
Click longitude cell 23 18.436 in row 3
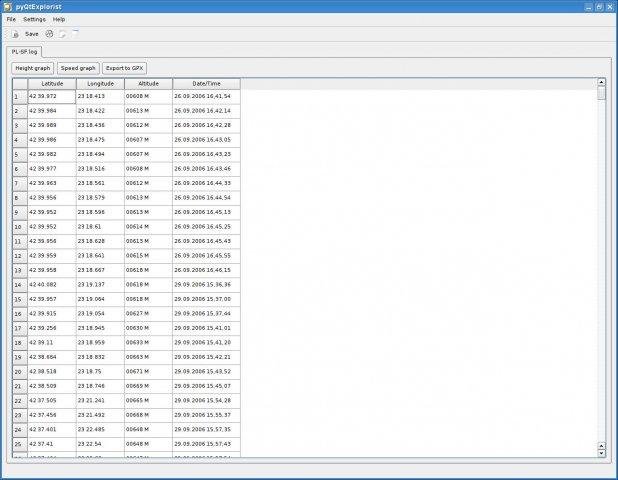pos(101,125)
